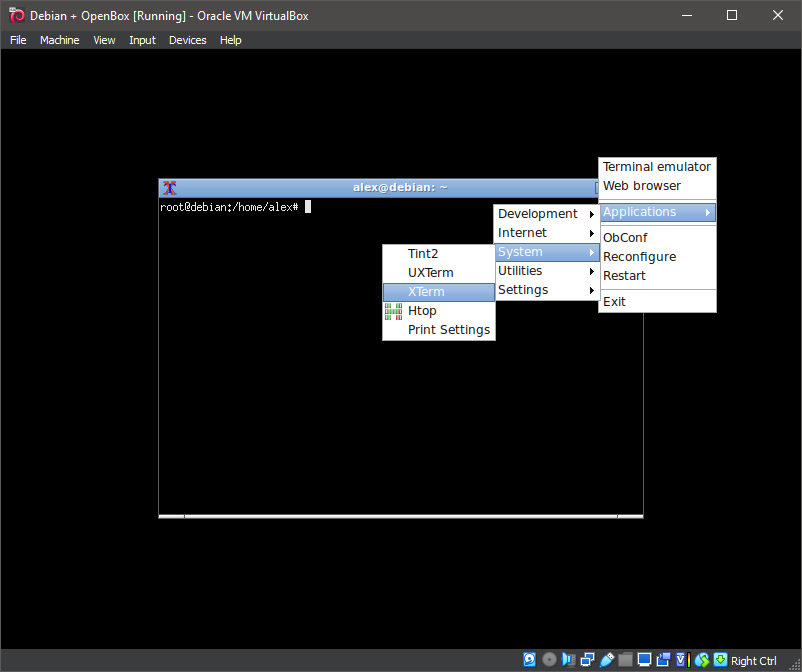Click the Htop icon in the System submenu
Viewport: 802px width, 672px height.
tap(394, 311)
